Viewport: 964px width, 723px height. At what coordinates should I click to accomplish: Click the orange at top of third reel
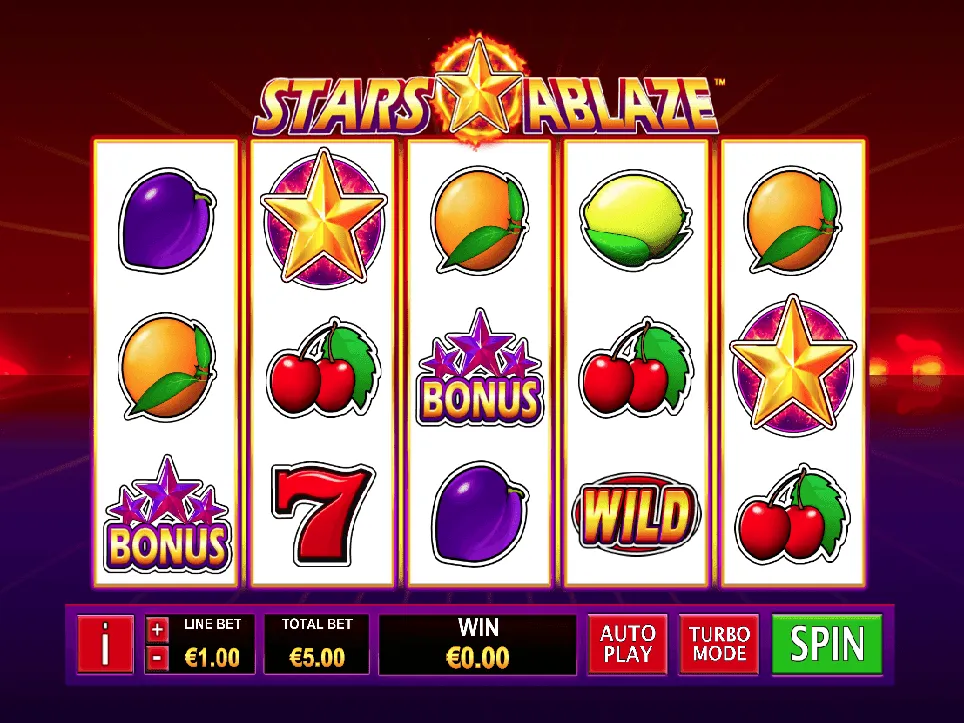coord(480,219)
